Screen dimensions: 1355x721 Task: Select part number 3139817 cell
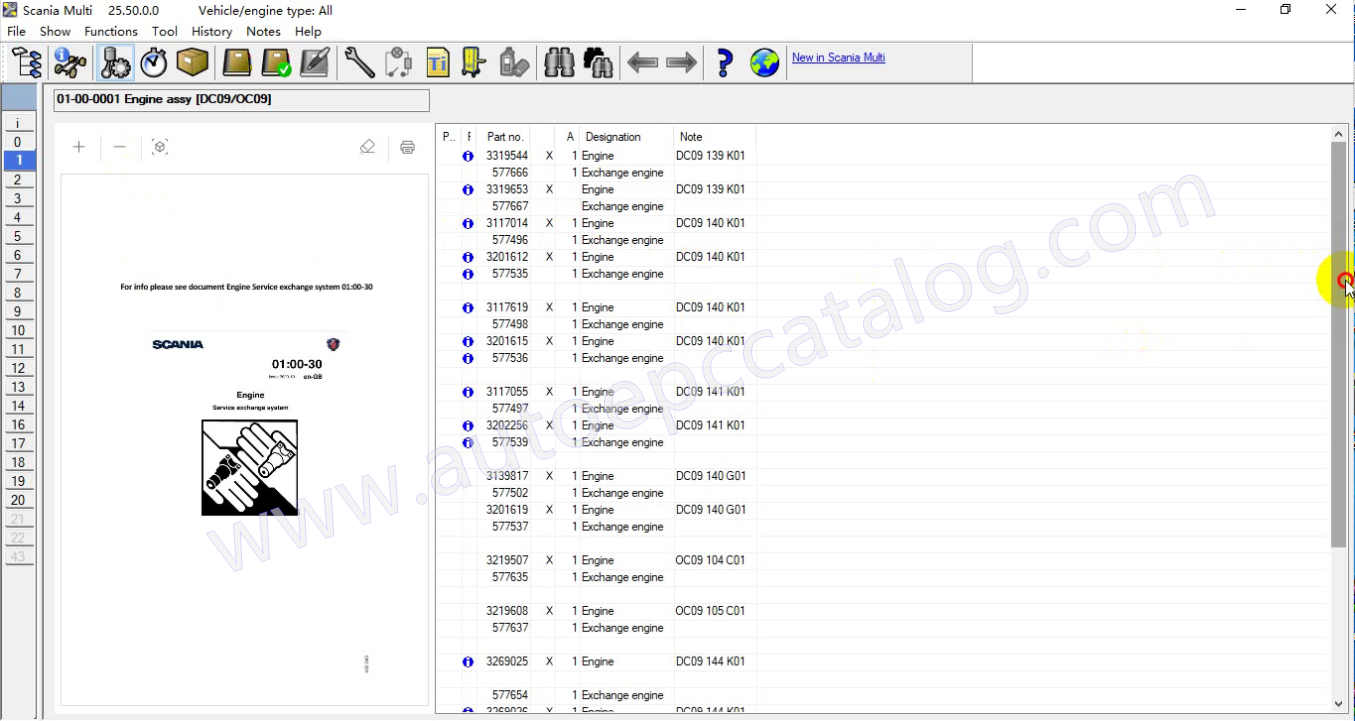[x=507, y=476]
